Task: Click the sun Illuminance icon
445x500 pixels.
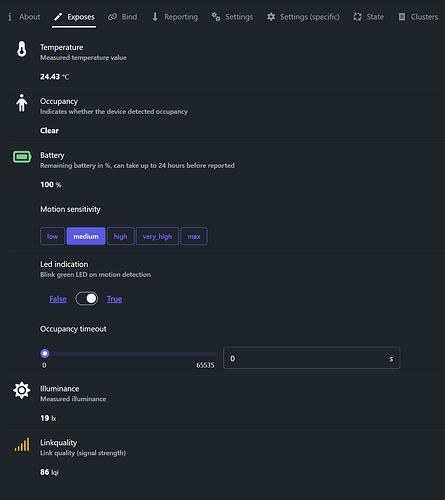Action: (x=22, y=390)
